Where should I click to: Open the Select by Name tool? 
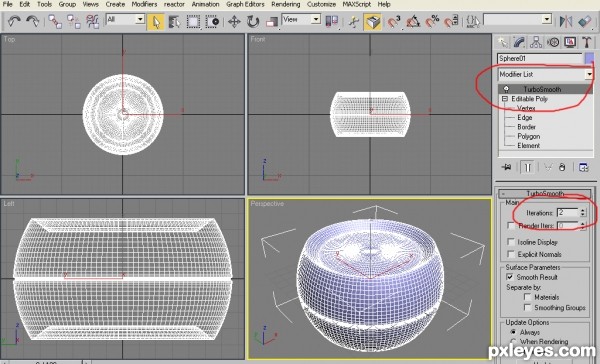point(174,22)
